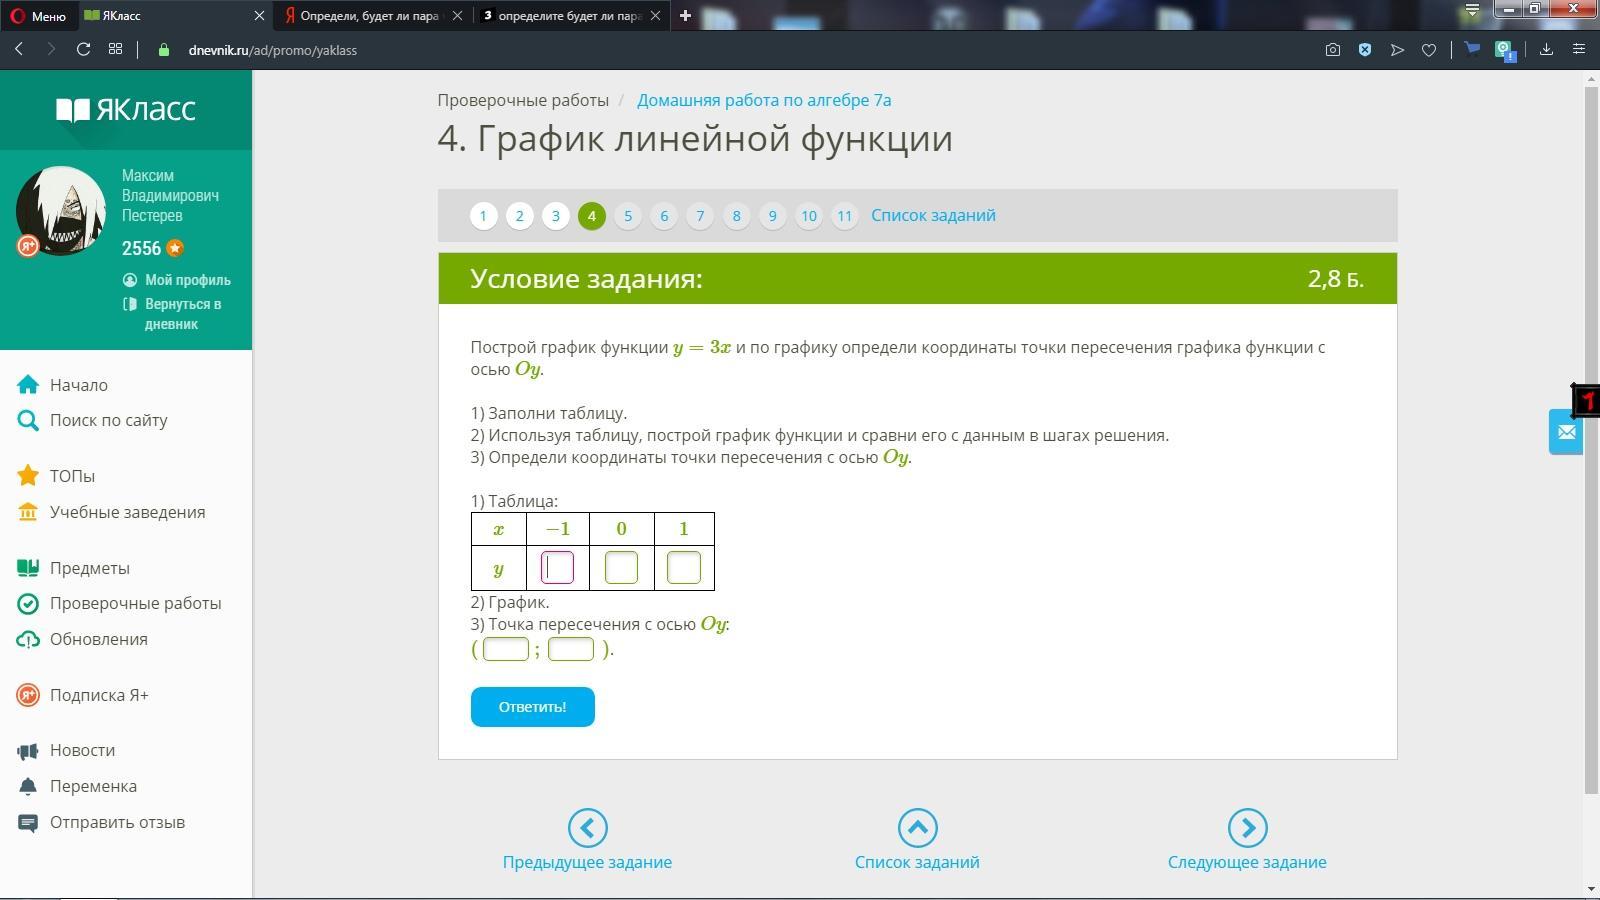The width and height of the screenshot is (1600, 900).
Task: Open a new browser tab
Action: click(685, 16)
